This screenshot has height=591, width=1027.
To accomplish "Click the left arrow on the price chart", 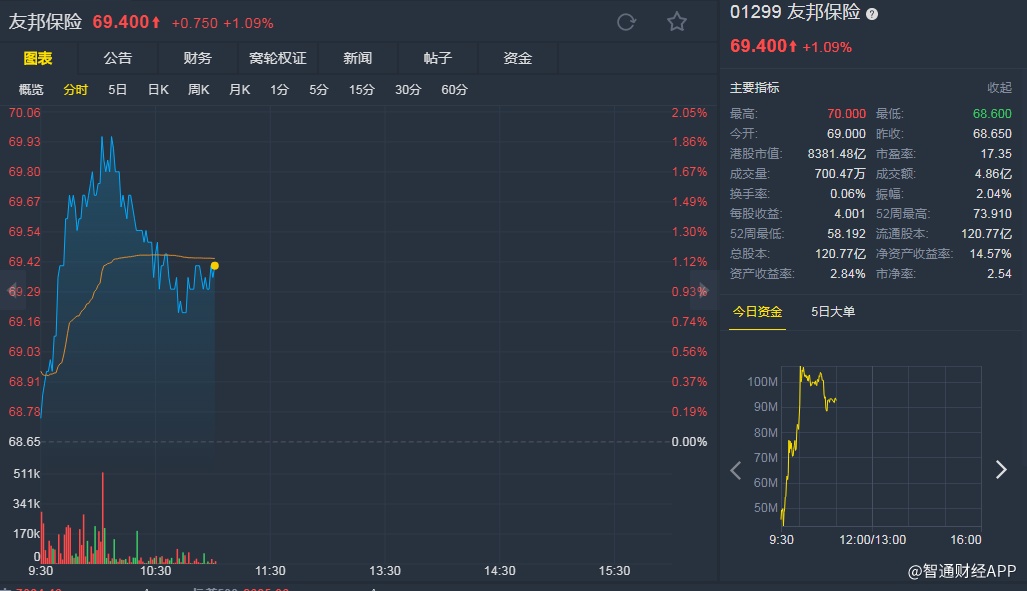I will pos(14,290).
